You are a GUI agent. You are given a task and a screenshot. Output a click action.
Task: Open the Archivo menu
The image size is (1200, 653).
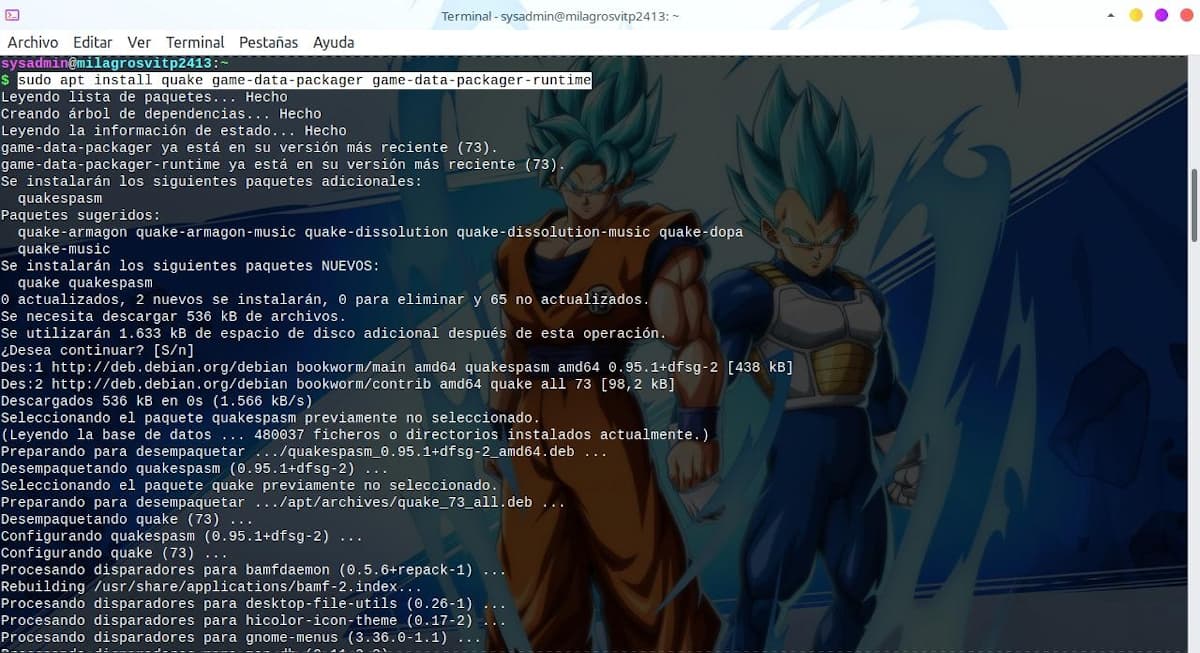pos(33,42)
